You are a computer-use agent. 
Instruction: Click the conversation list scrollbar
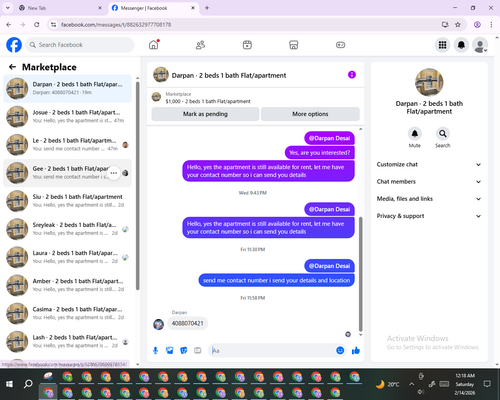tap(138, 185)
